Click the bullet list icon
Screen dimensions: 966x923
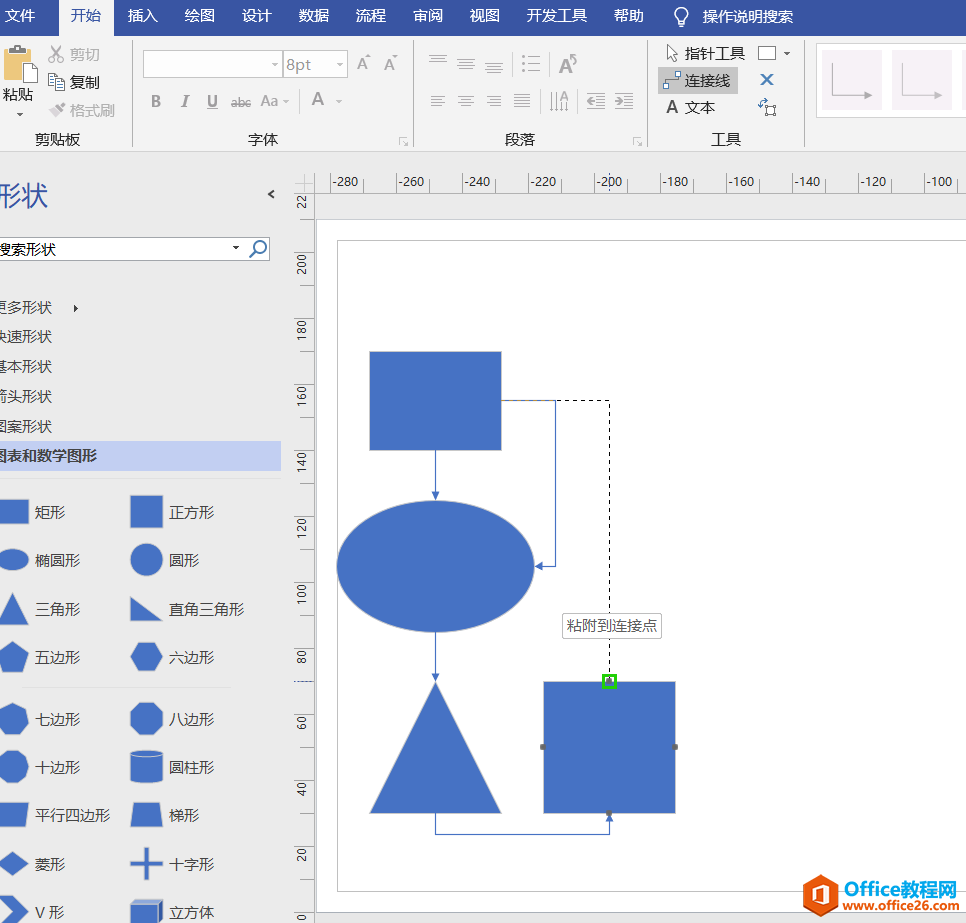(531, 64)
